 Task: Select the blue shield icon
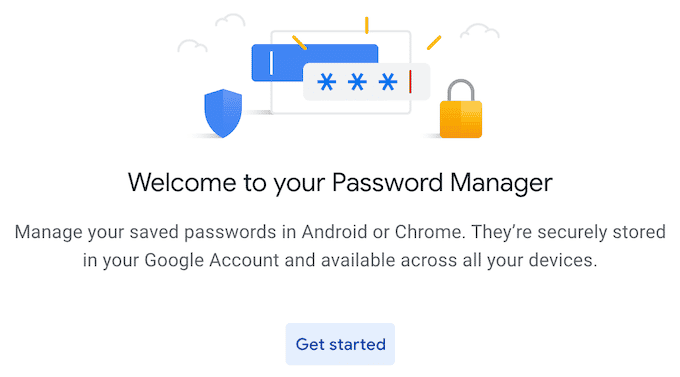click(x=223, y=113)
